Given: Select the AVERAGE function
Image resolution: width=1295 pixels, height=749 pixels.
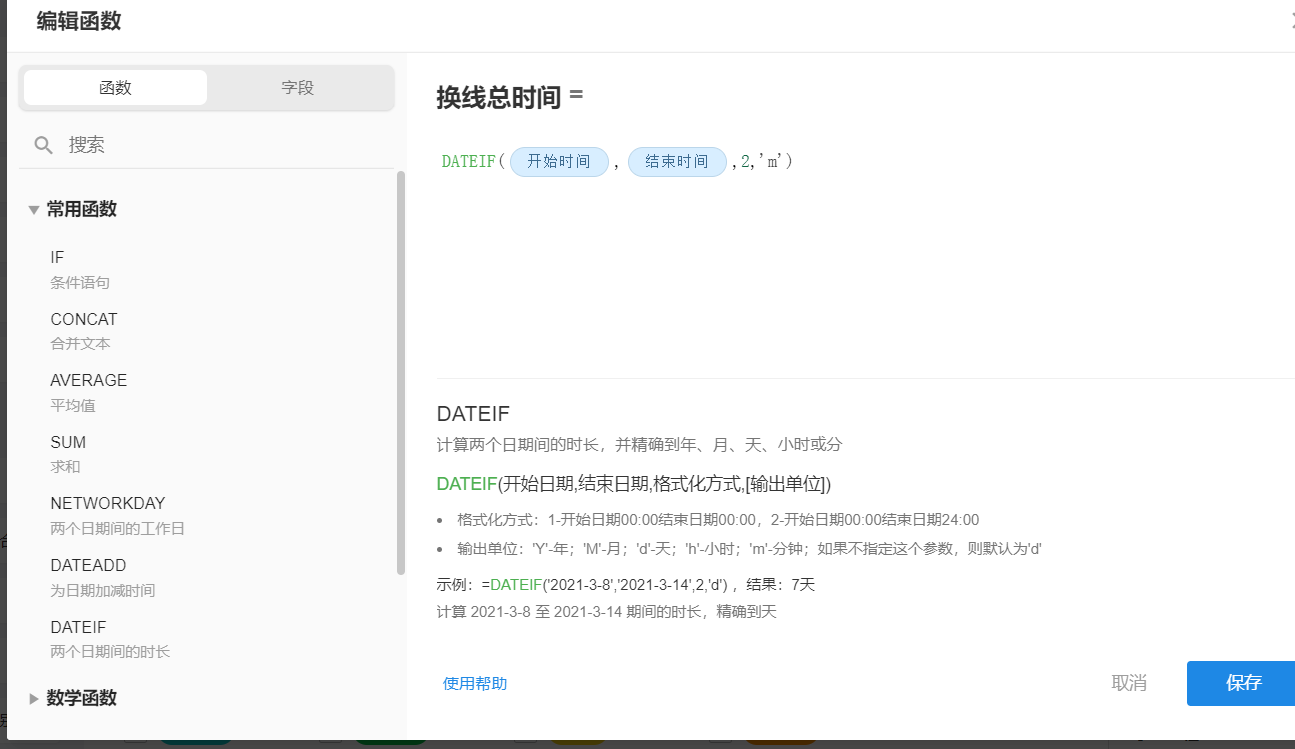Looking at the screenshot, I should pos(89,381).
